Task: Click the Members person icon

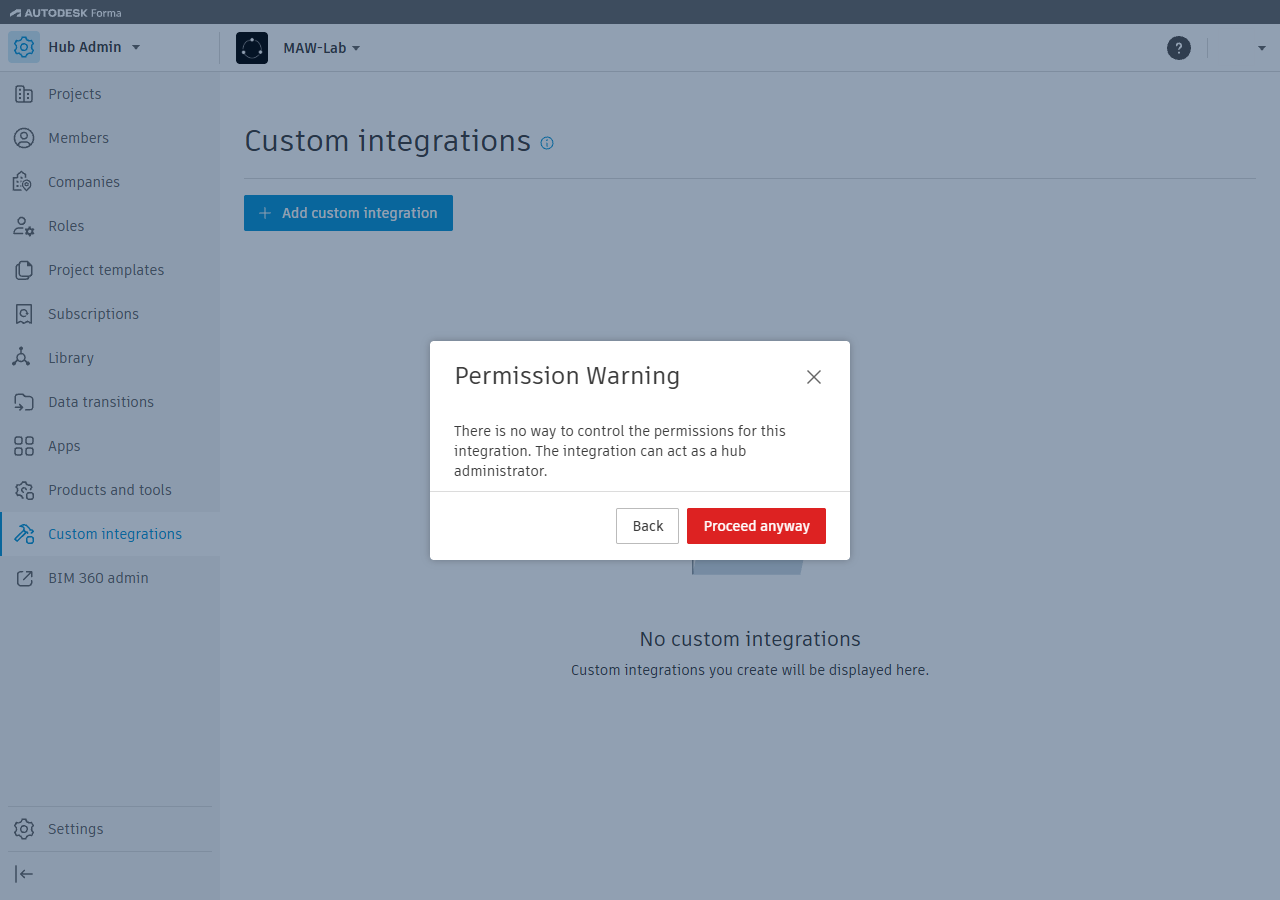Action: (24, 138)
